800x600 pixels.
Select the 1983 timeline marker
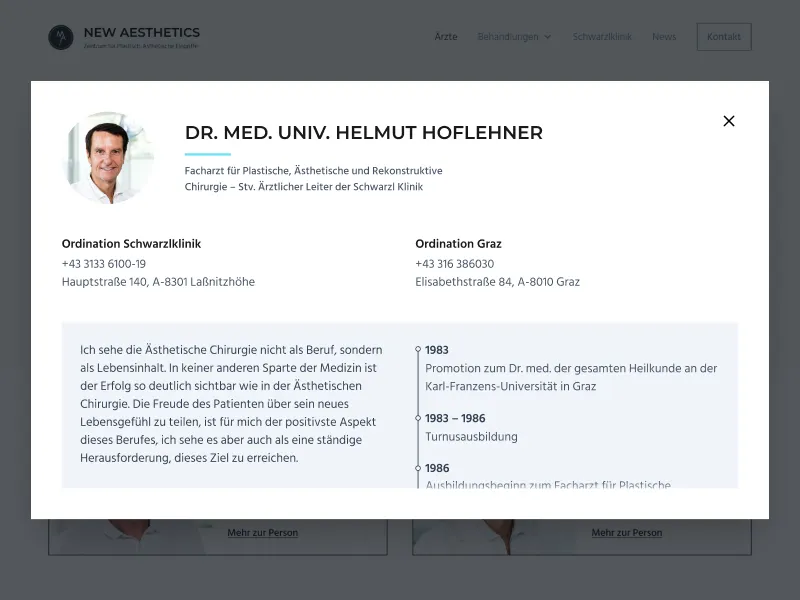coord(418,349)
